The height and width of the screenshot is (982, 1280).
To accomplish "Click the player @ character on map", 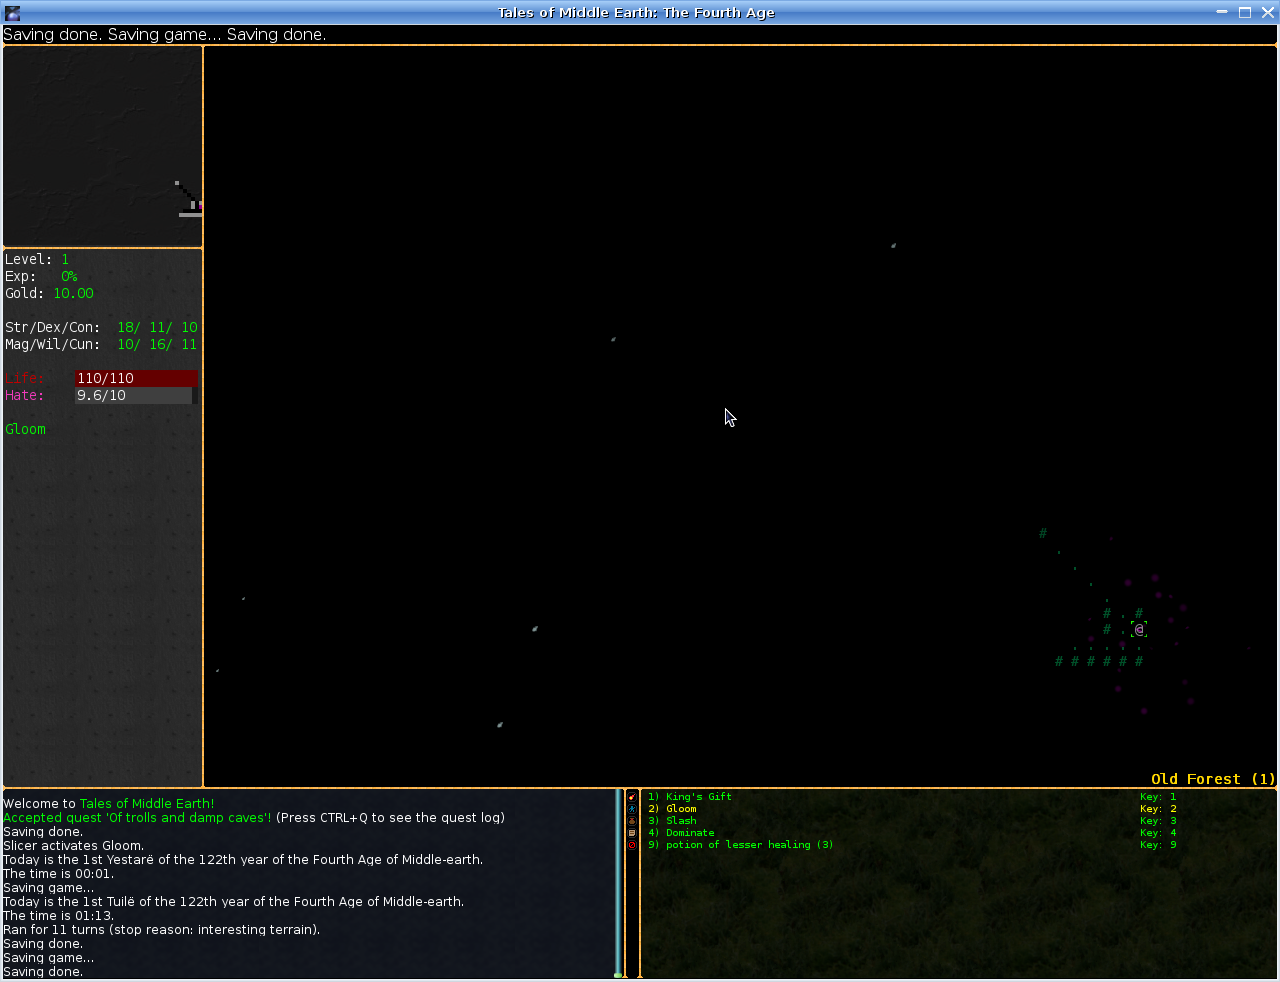I will [x=1139, y=629].
